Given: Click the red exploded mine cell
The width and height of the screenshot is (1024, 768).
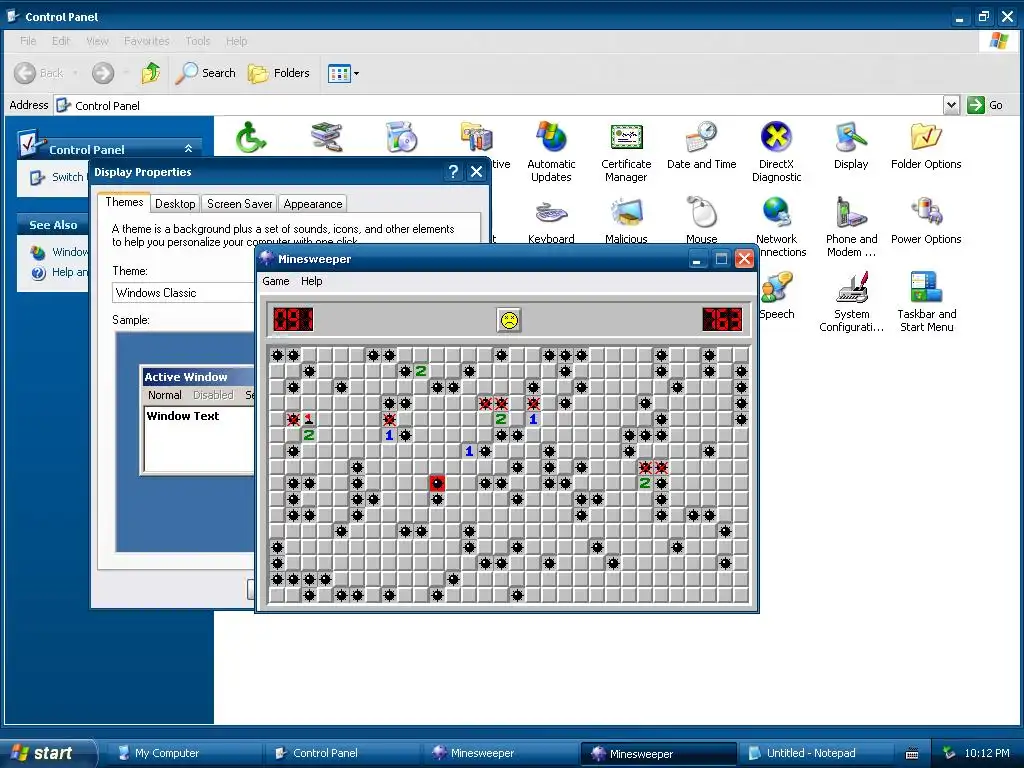Looking at the screenshot, I should pos(437,483).
